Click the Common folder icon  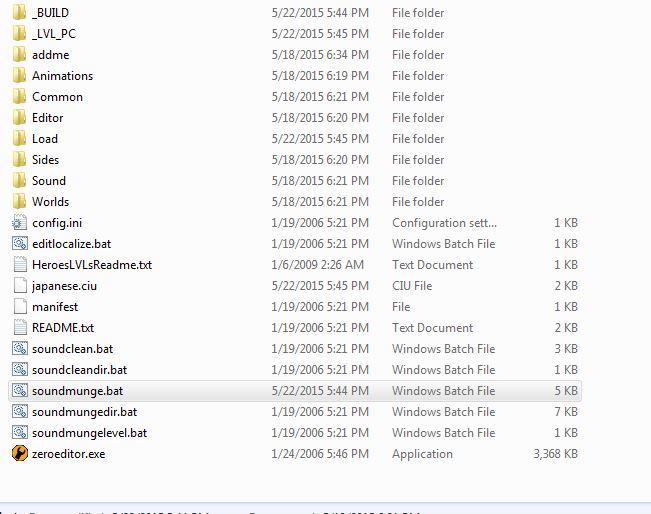(19, 97)
